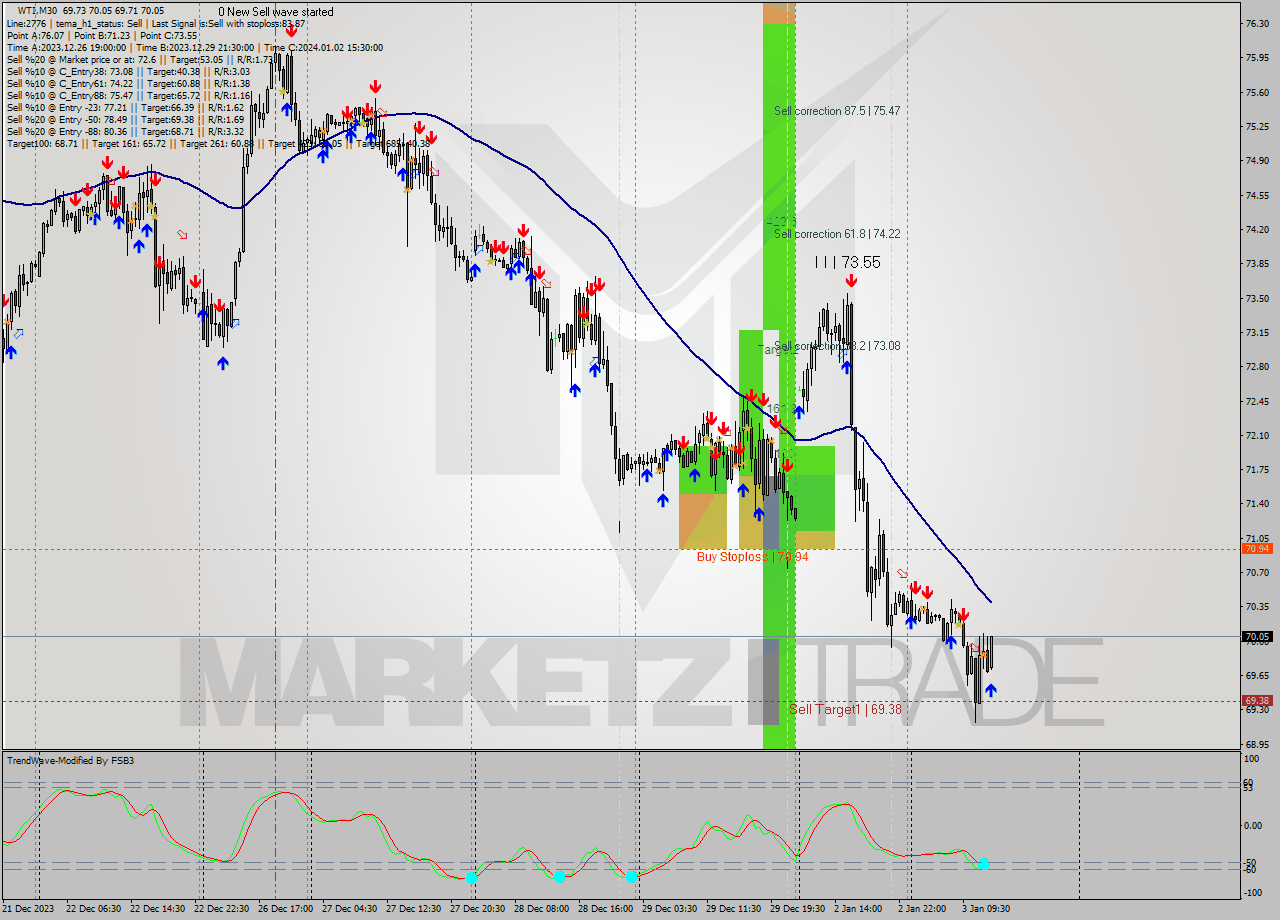The image size is (1280, 920).
Task: Click the orange 70.94 price tag on the axis
Action: click(1256, 549)
